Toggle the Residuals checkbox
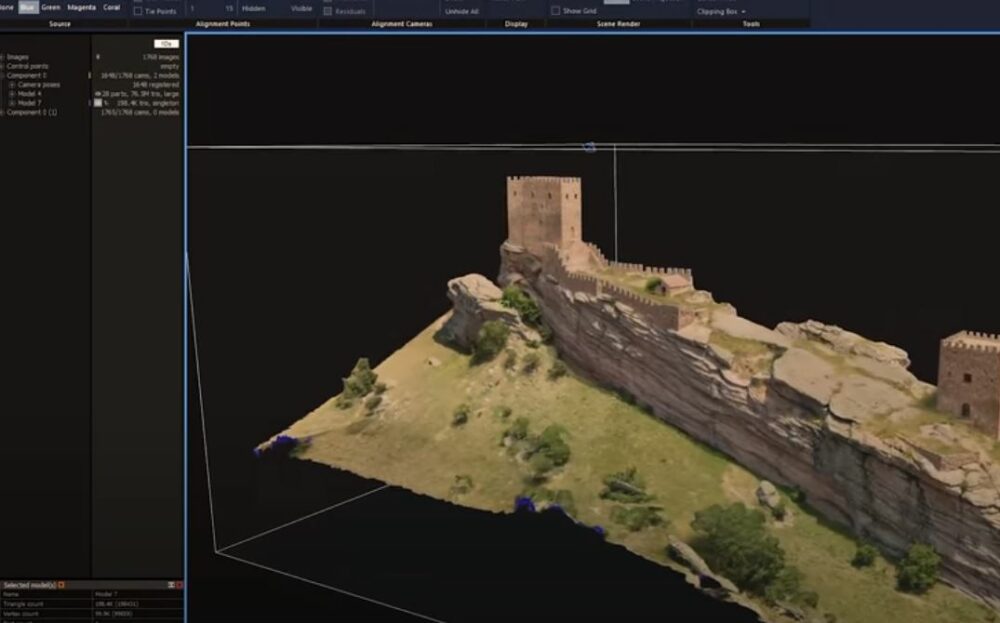 tap(327, 11)
